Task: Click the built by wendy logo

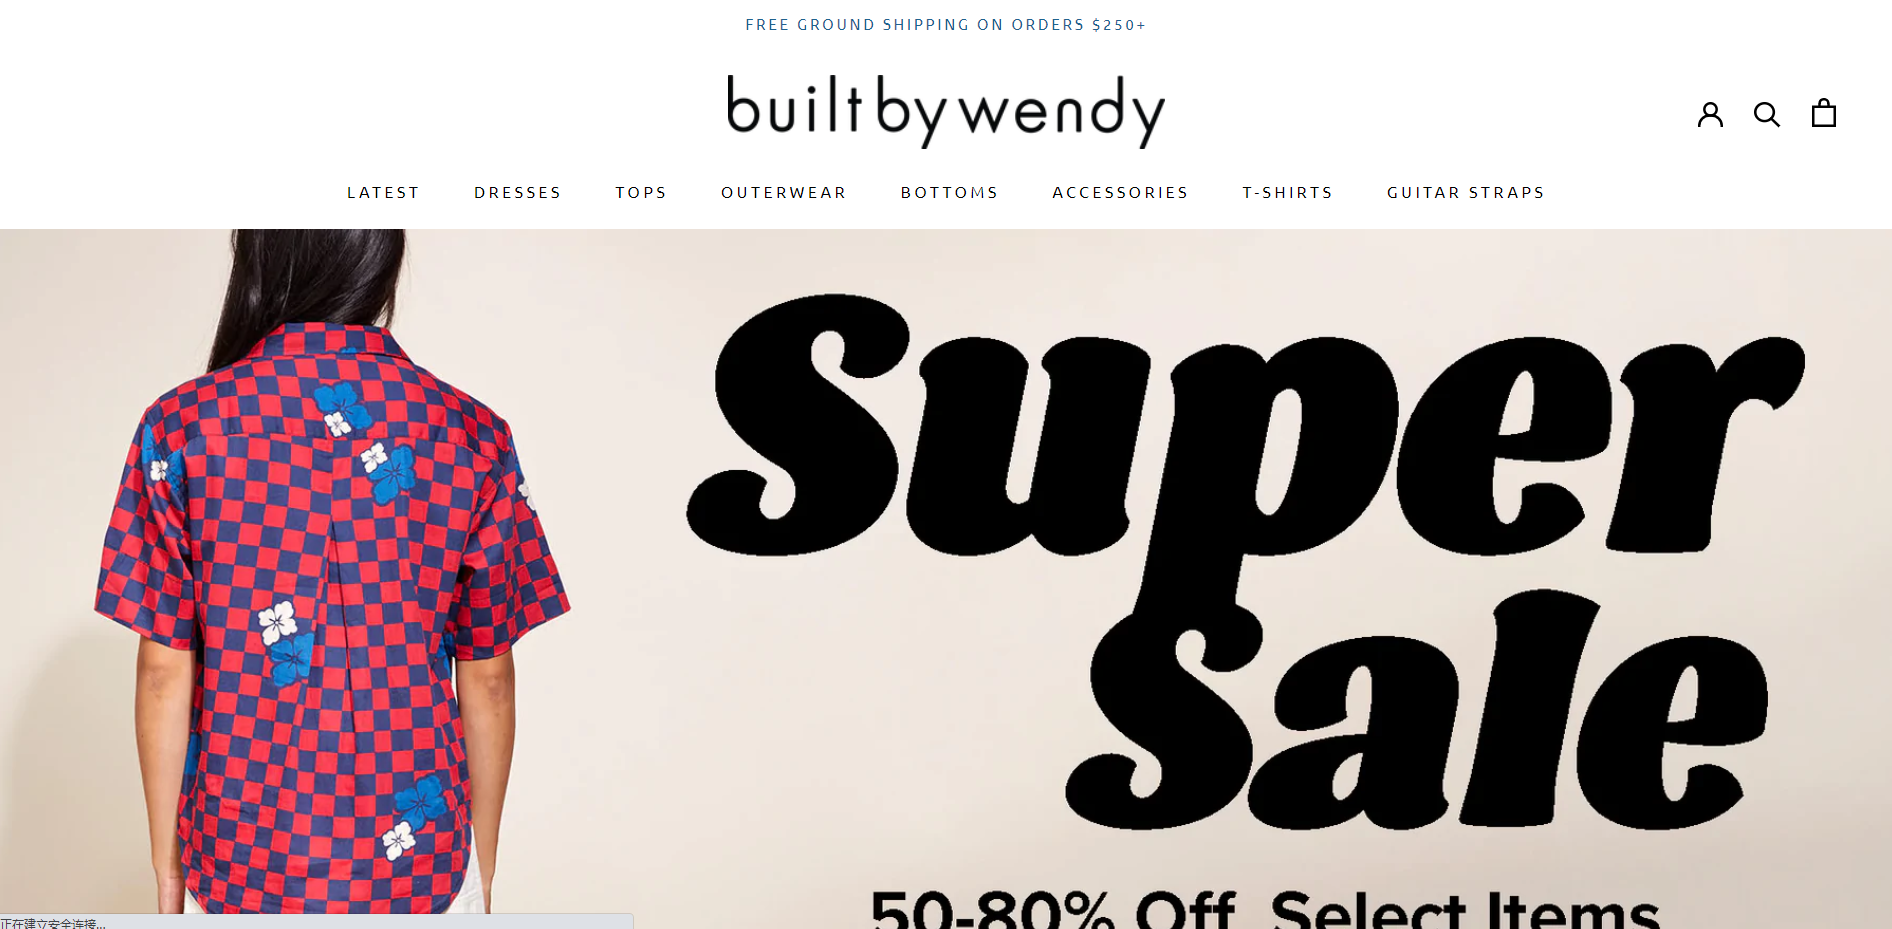Action: 946,110
